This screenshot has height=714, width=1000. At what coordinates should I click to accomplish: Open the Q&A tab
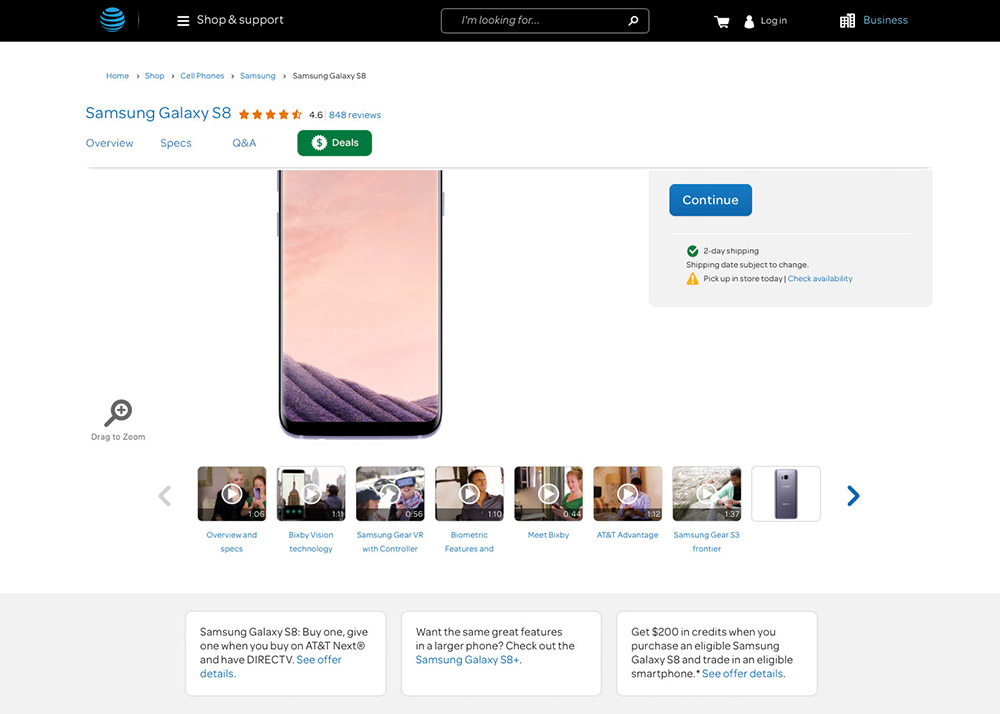(x=244, y=143)
